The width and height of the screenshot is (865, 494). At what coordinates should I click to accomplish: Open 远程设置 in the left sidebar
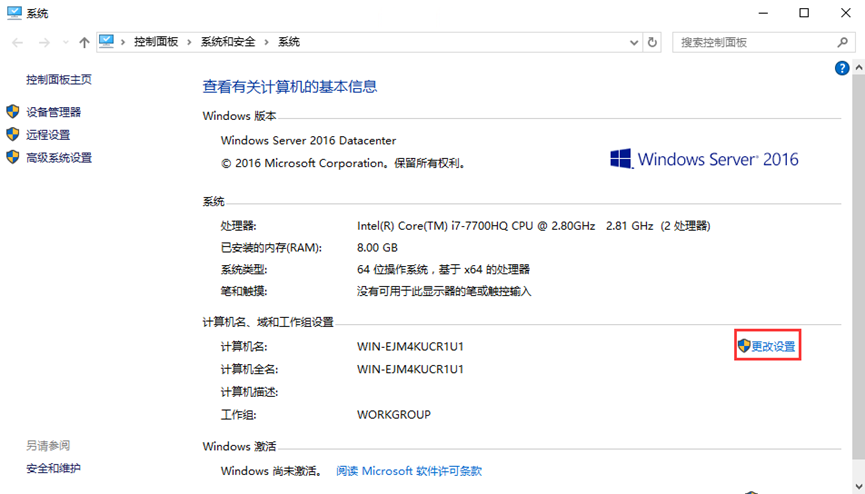[x=48, y=135]
